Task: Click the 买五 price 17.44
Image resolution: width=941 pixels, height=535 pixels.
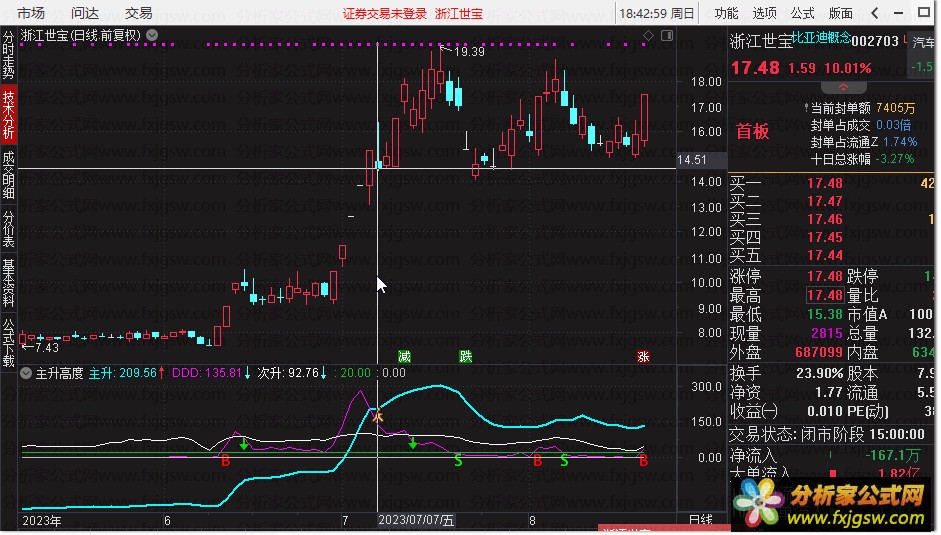Action: coord(825,255)
